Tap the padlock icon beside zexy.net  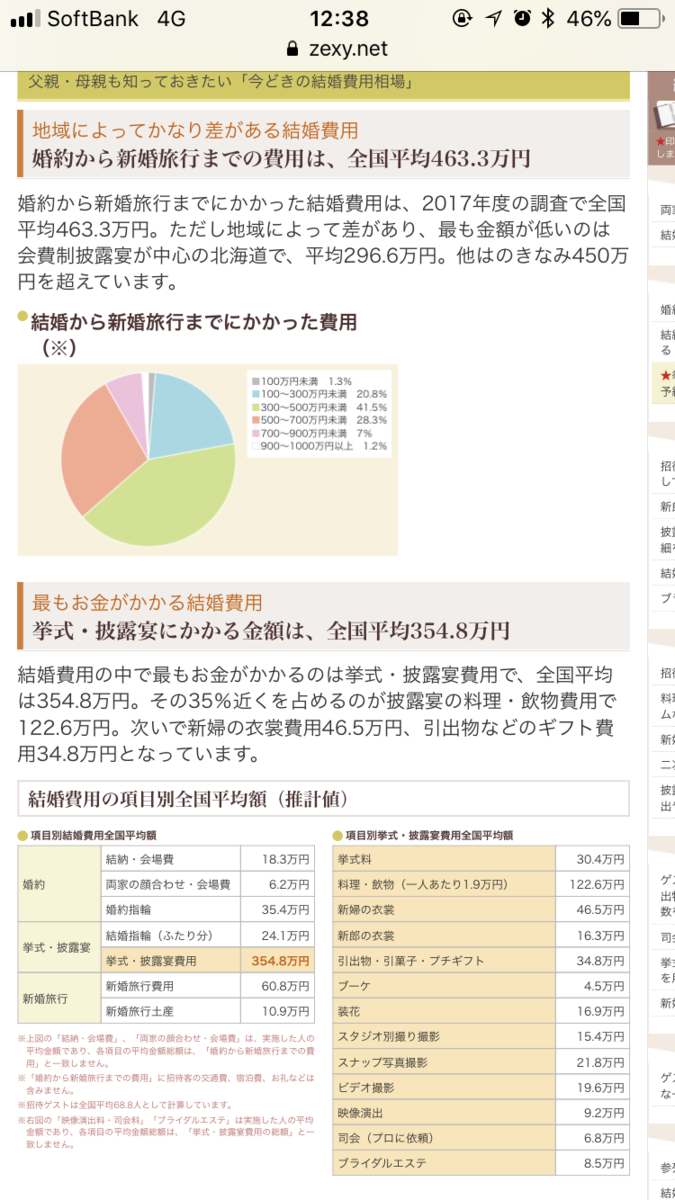[293, 49]
